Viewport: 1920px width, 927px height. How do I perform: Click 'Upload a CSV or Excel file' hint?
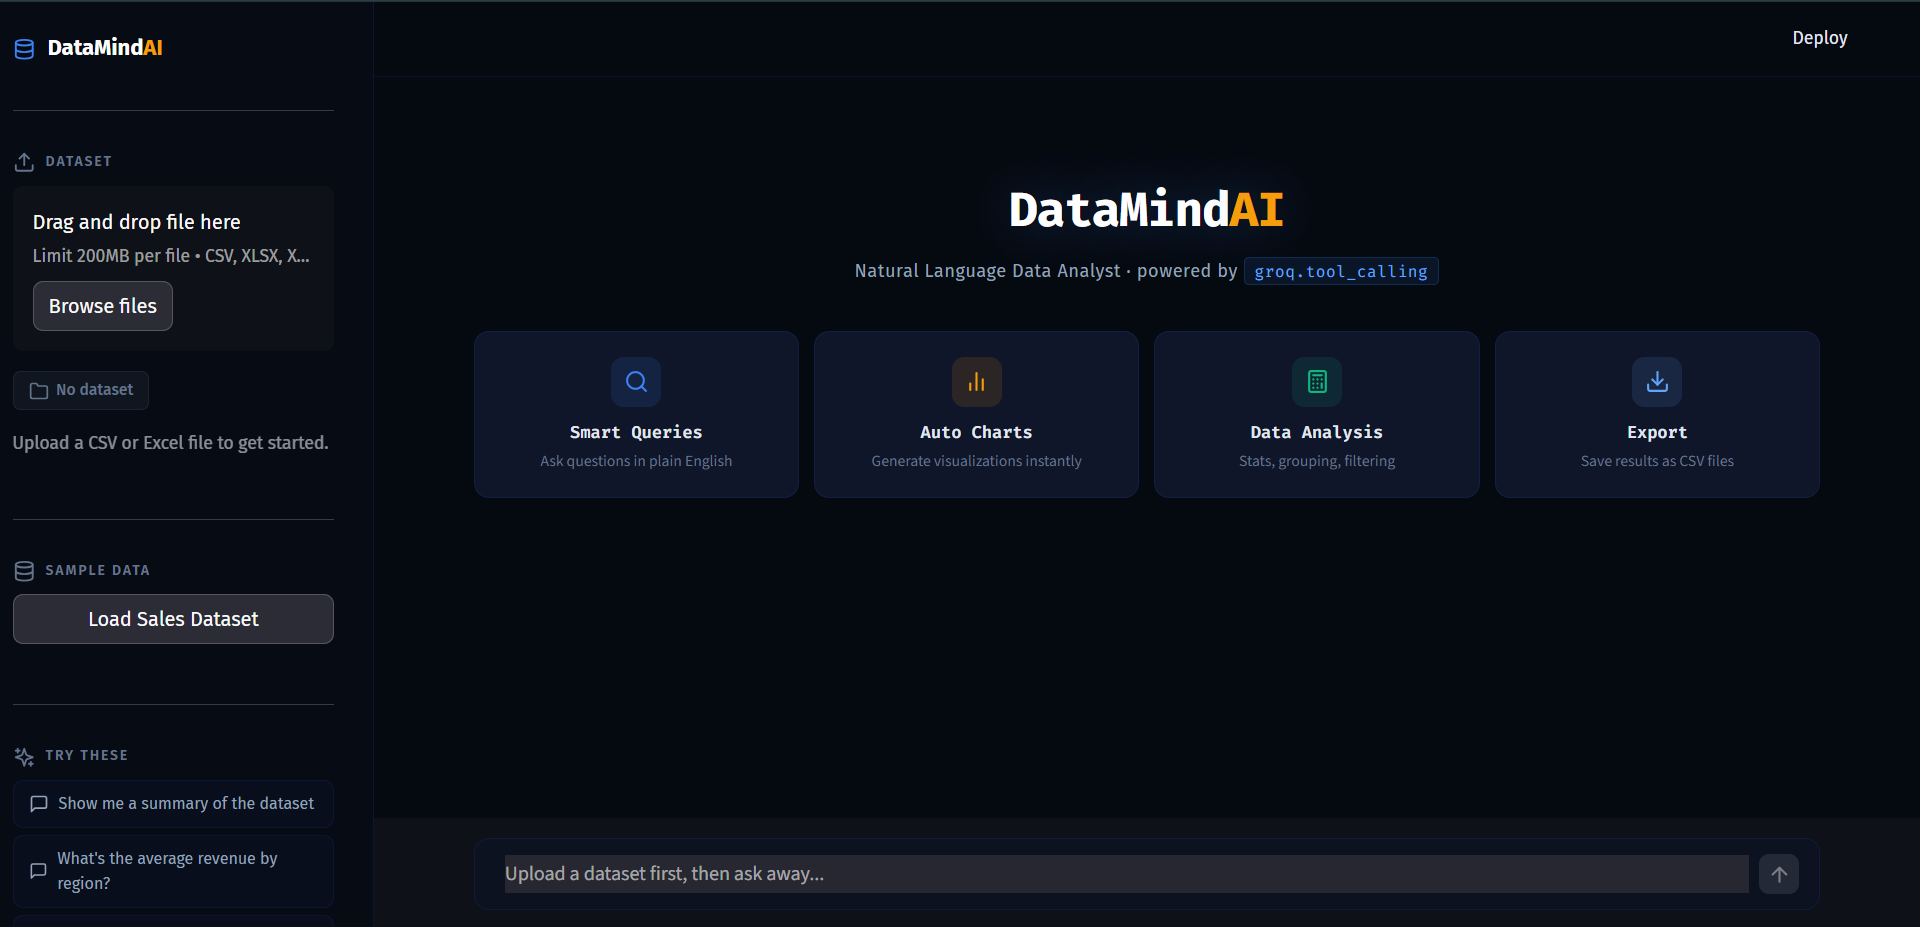[171, 443]
